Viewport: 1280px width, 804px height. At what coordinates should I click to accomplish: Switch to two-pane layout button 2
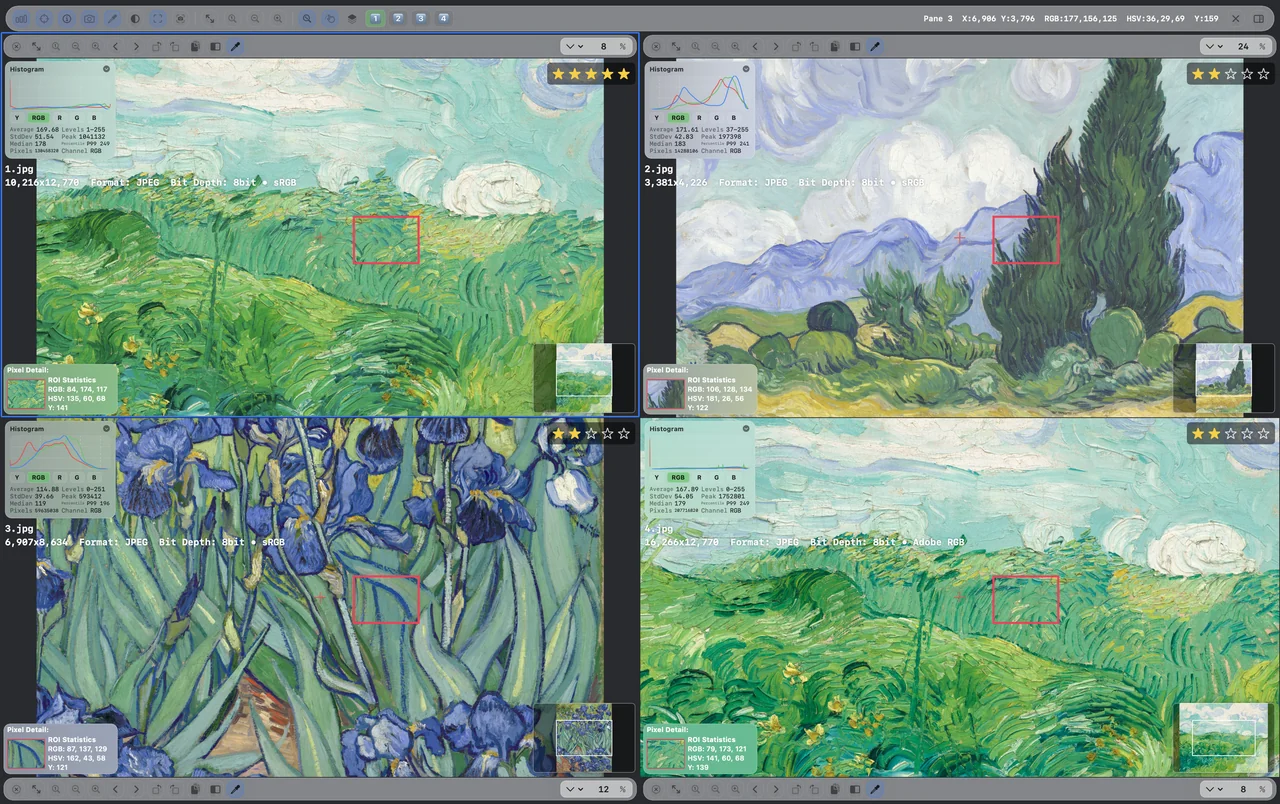point(398,18)
